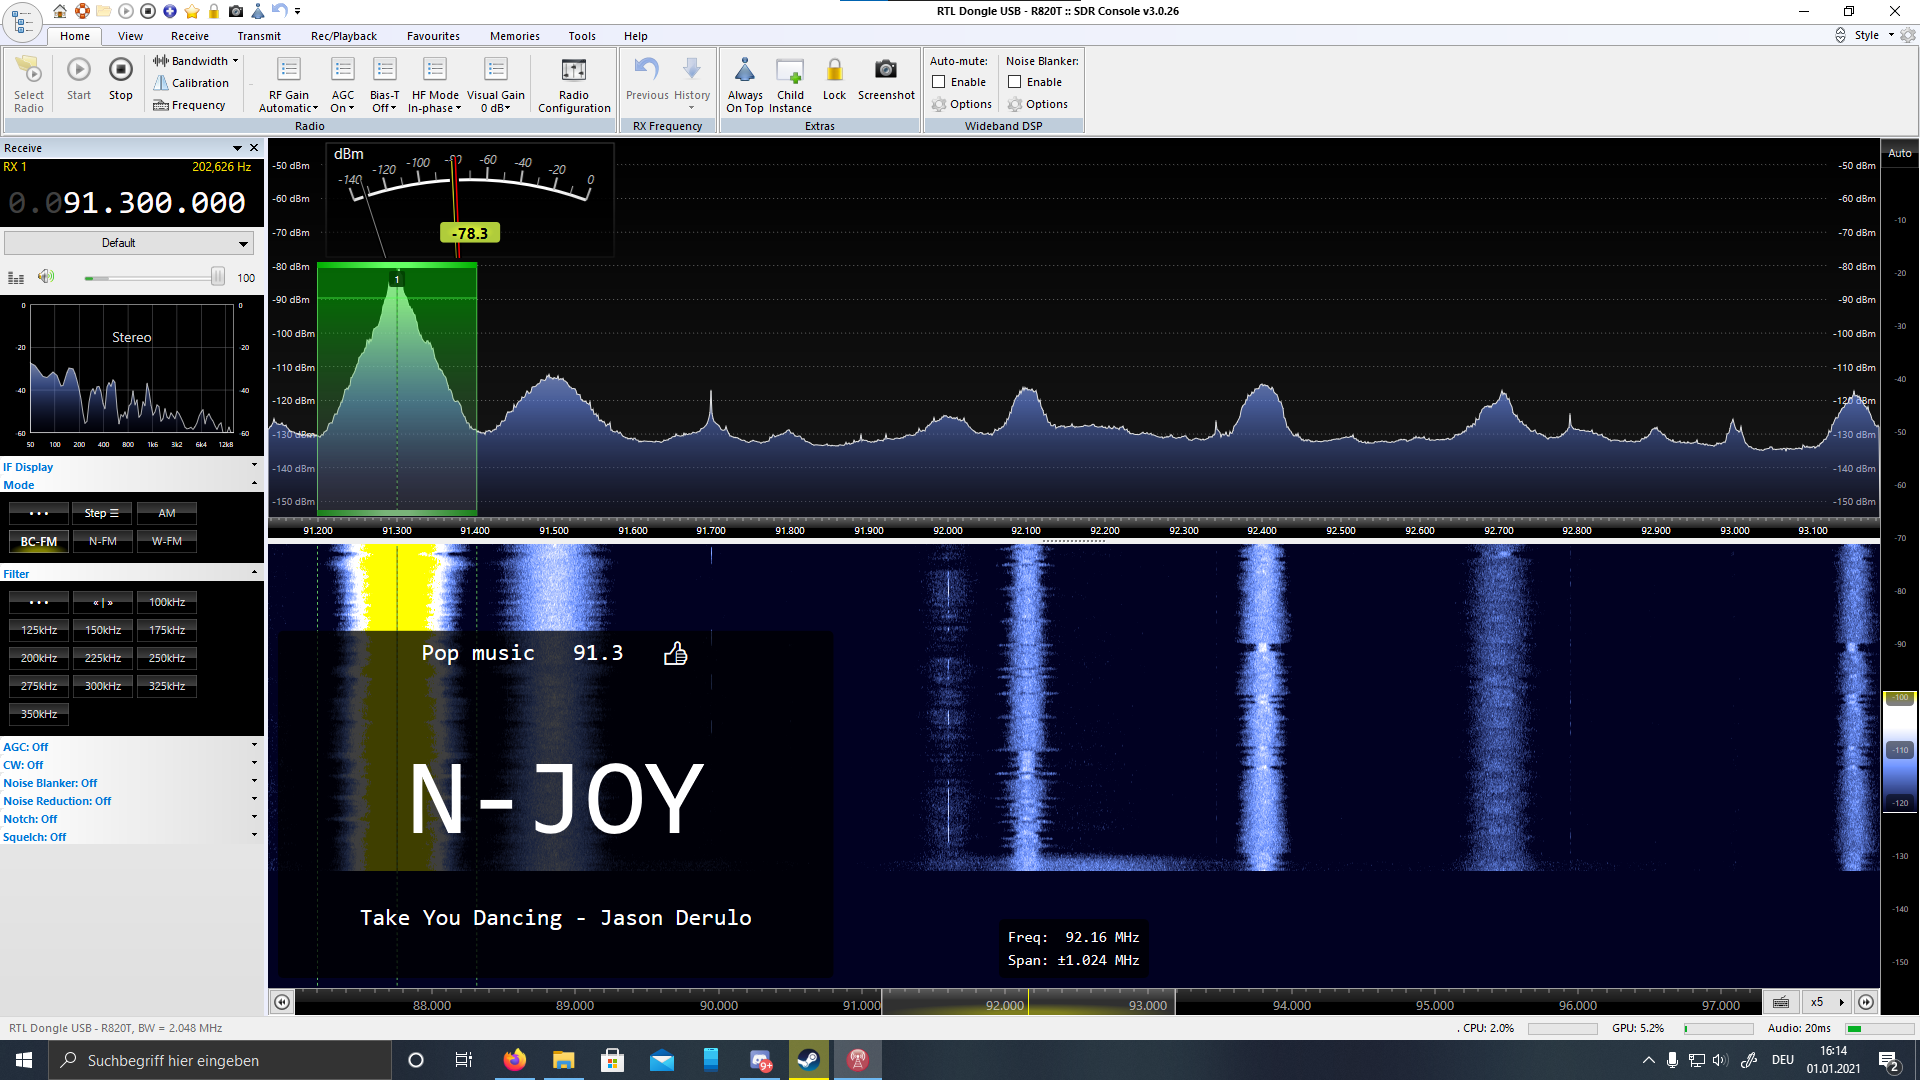The image size is (1920, 1080).
Task: Enable Auto-mute checkbox
Action: pos(939,82)
